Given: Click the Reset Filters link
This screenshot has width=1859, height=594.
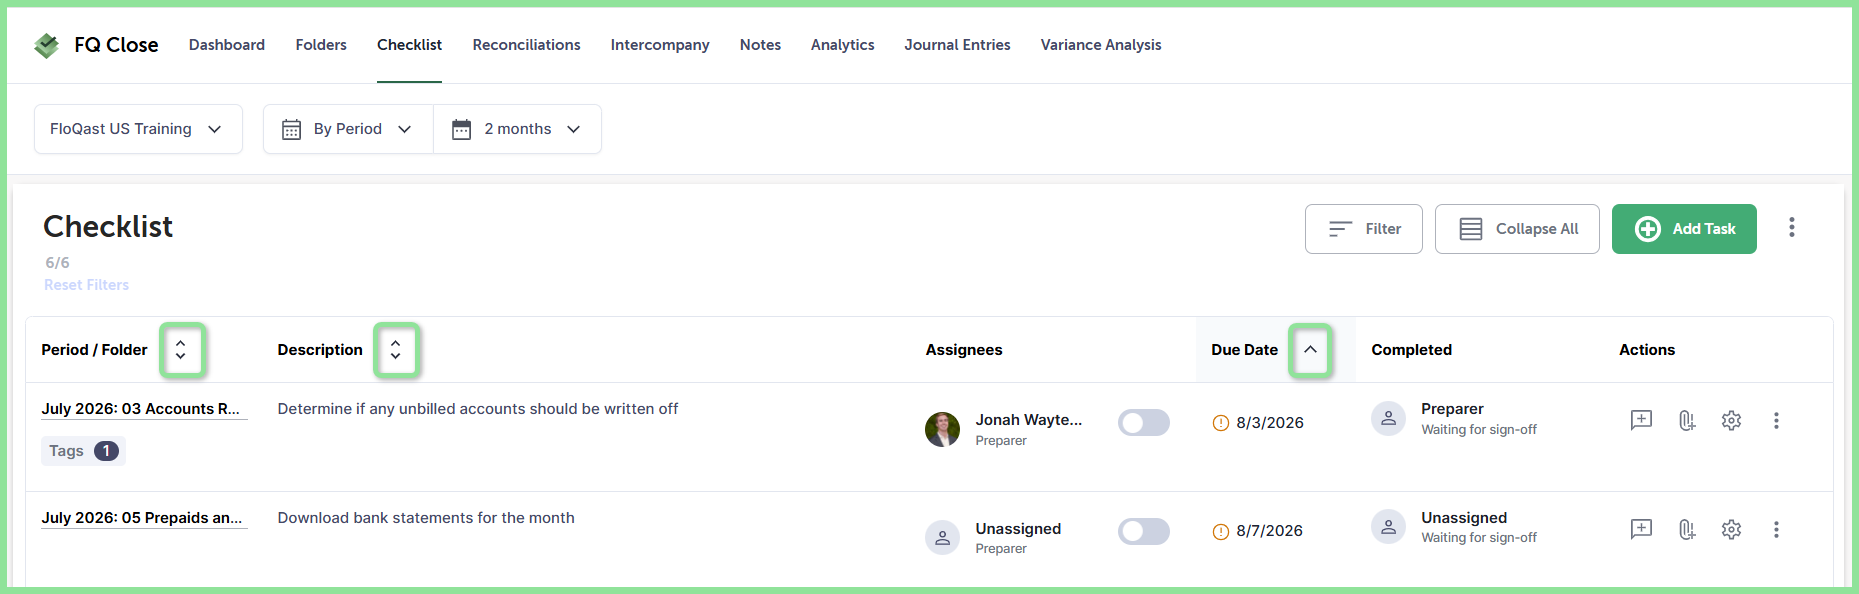Looking at the screenshot, I should click(86, 285).
